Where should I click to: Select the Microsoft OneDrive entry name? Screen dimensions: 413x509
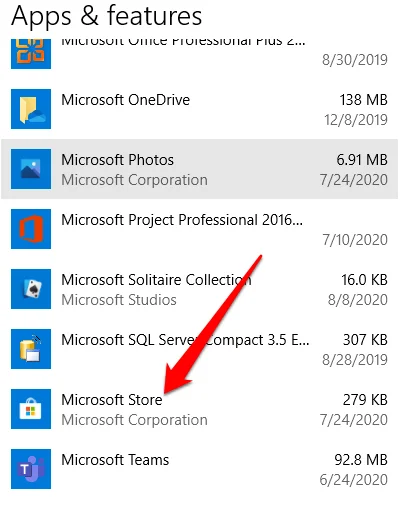(x=126, y=100)
